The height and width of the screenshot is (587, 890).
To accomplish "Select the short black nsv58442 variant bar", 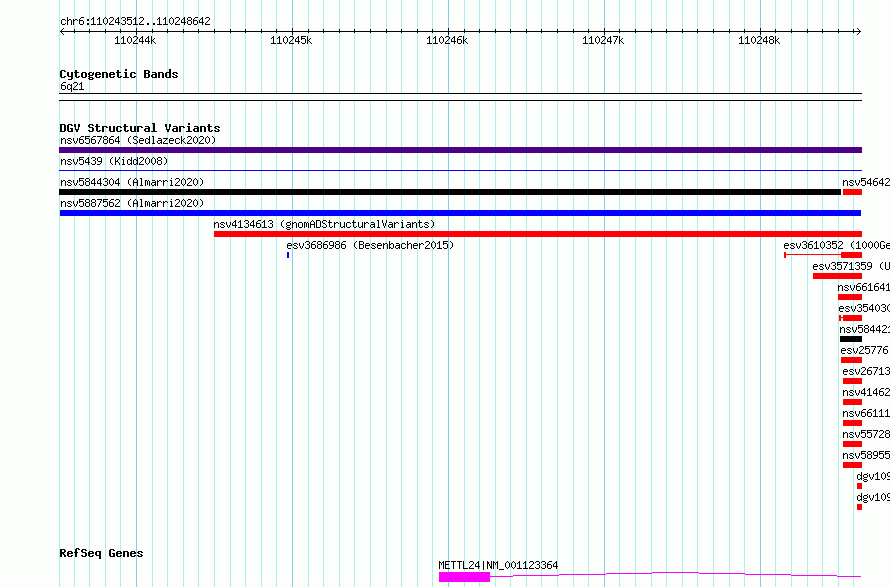I will pyautogui.click(x=851, y=339).
